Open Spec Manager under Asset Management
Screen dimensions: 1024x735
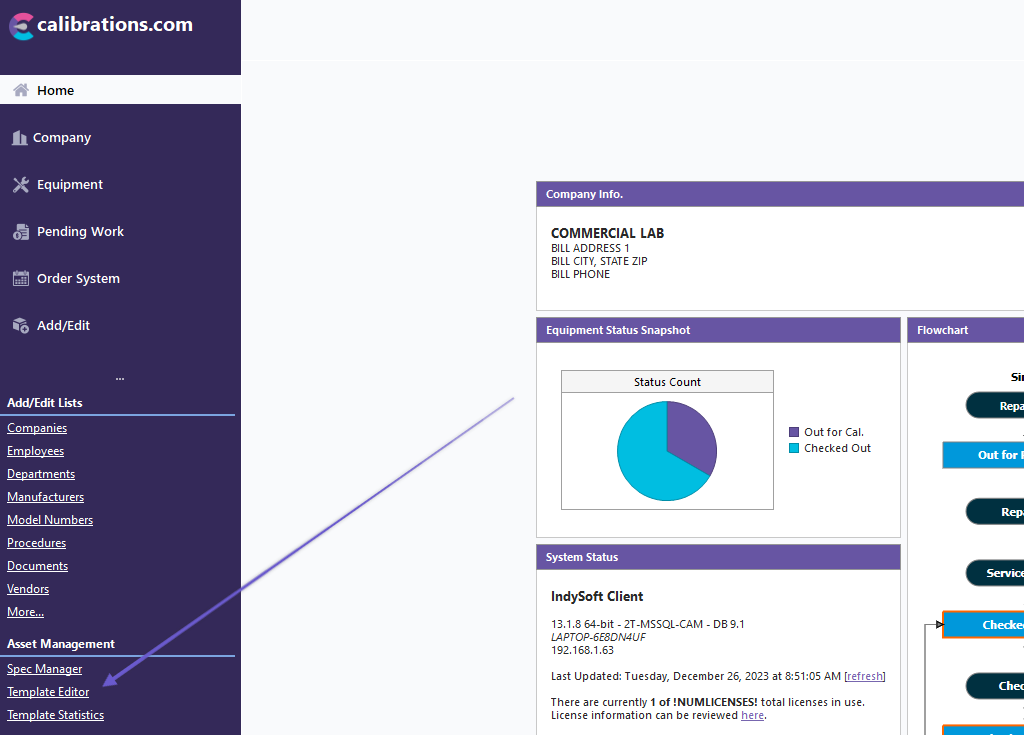[45, 669]
